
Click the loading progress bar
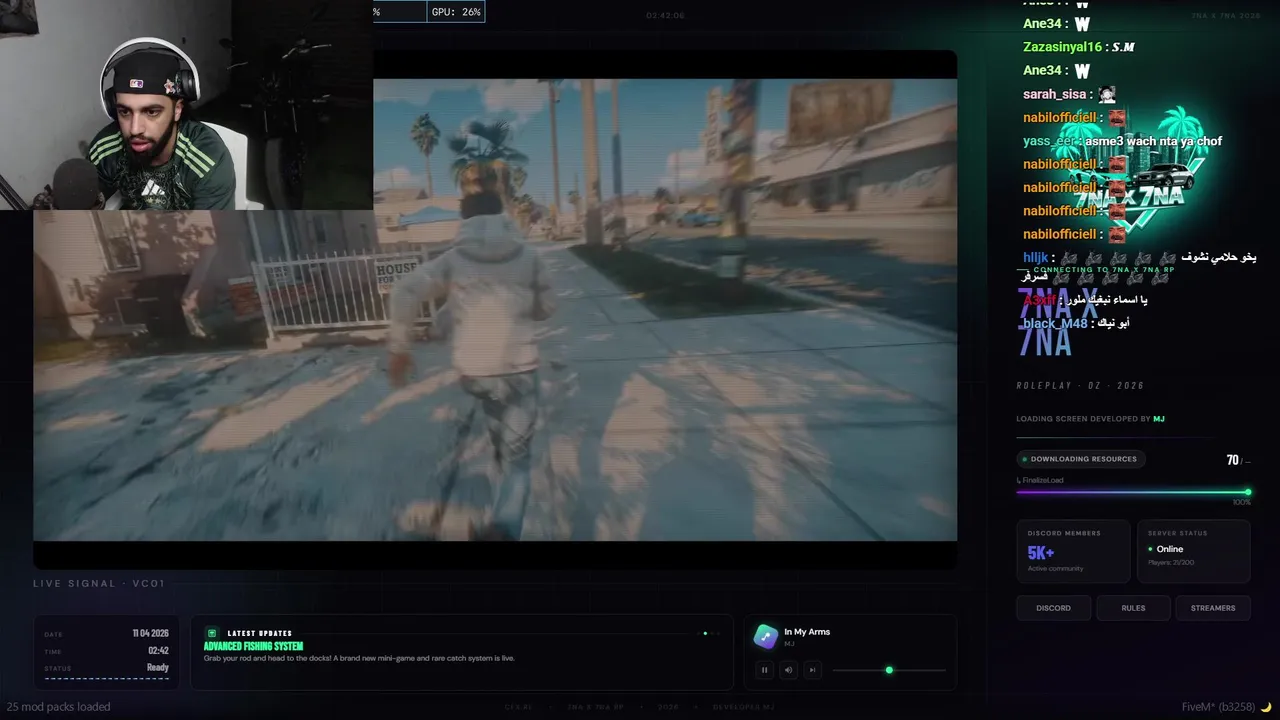coord(1133,492)
